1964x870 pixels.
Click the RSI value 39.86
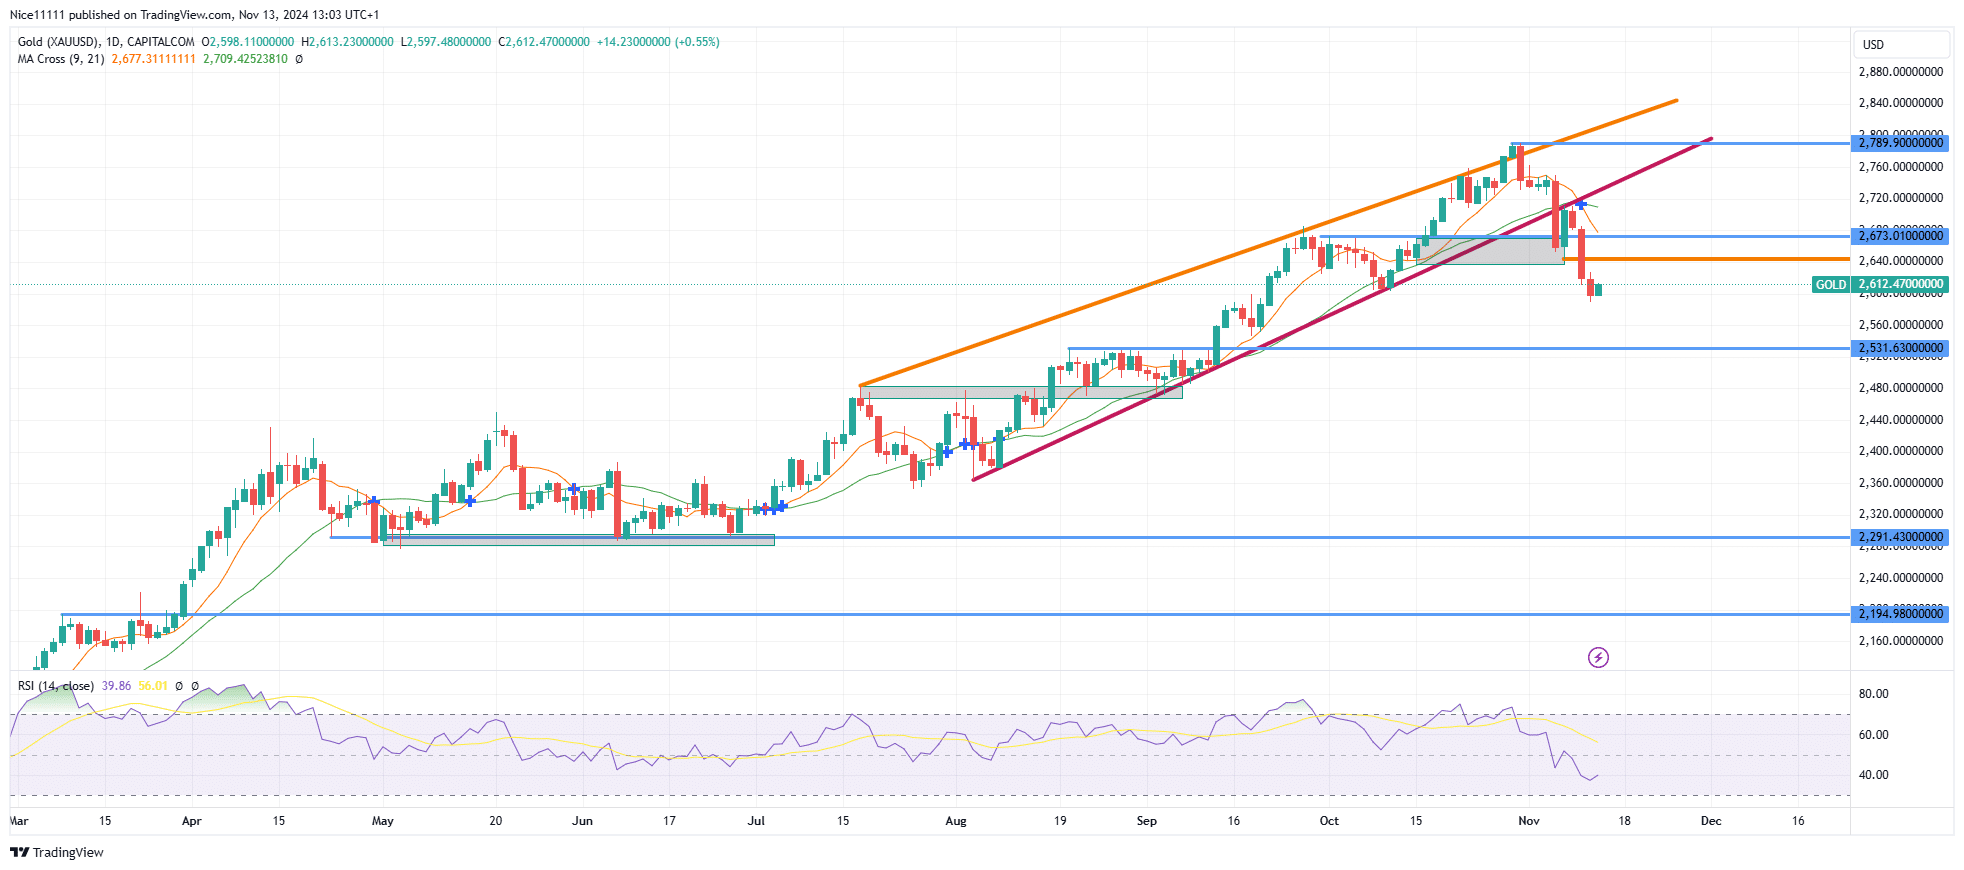[116, 686]
